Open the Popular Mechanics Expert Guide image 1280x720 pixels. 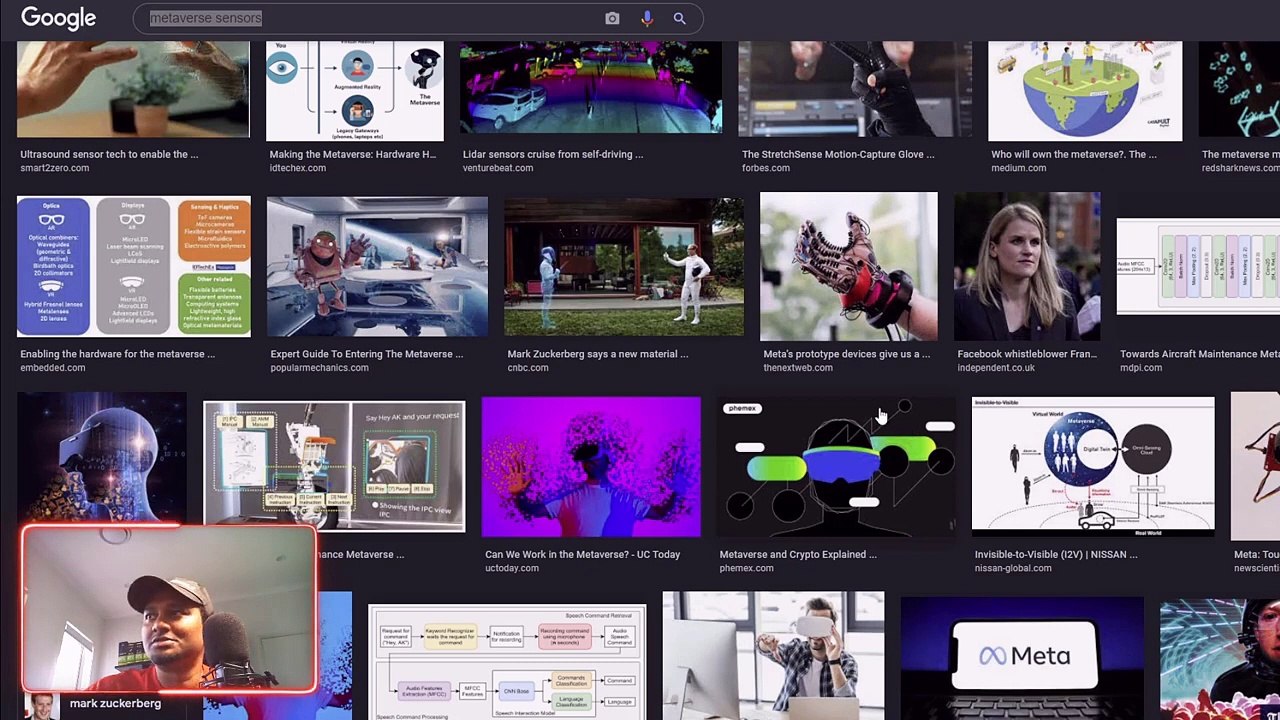[x=377, y=266]
